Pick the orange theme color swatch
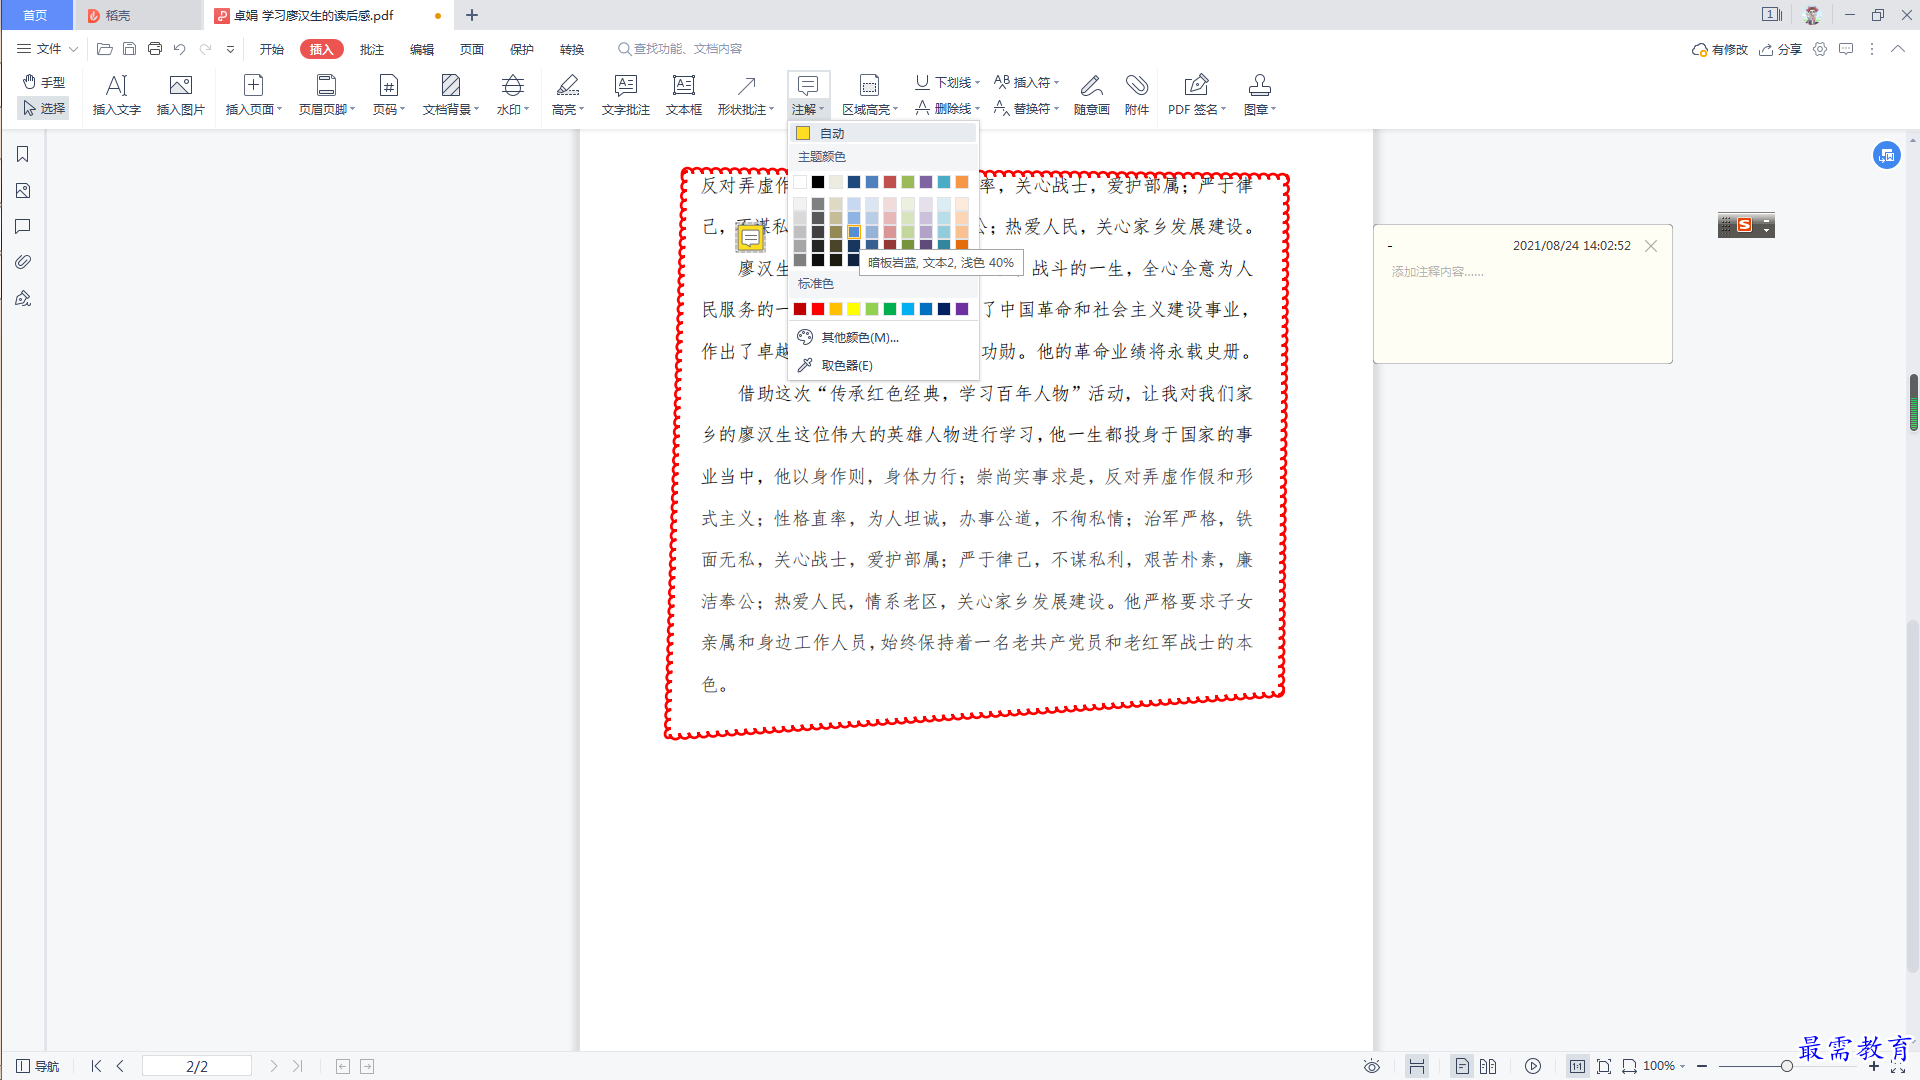The image size is (1920, 1080). tap(962, 182)
